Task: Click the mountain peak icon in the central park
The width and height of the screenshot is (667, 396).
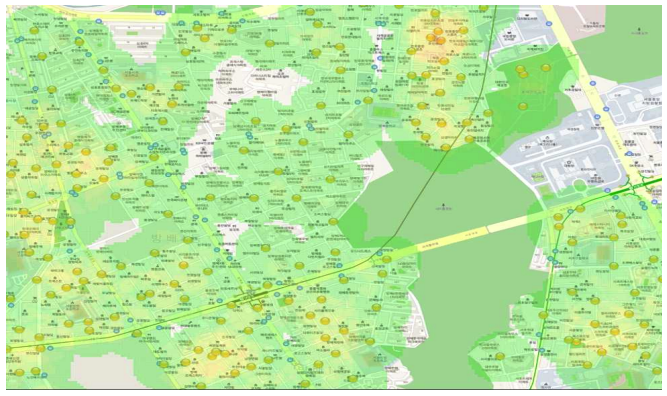Action: tap(444, 205)
